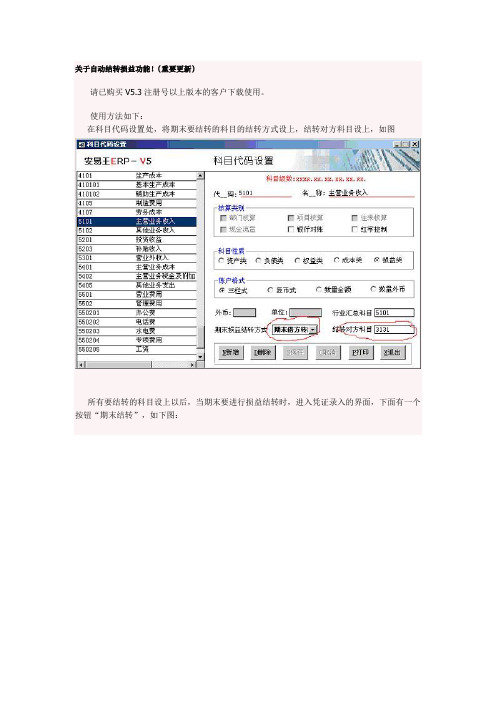Select the 损益类 radio button
The height and width of the screenshot is (702, 496).
tap(376, 260)
